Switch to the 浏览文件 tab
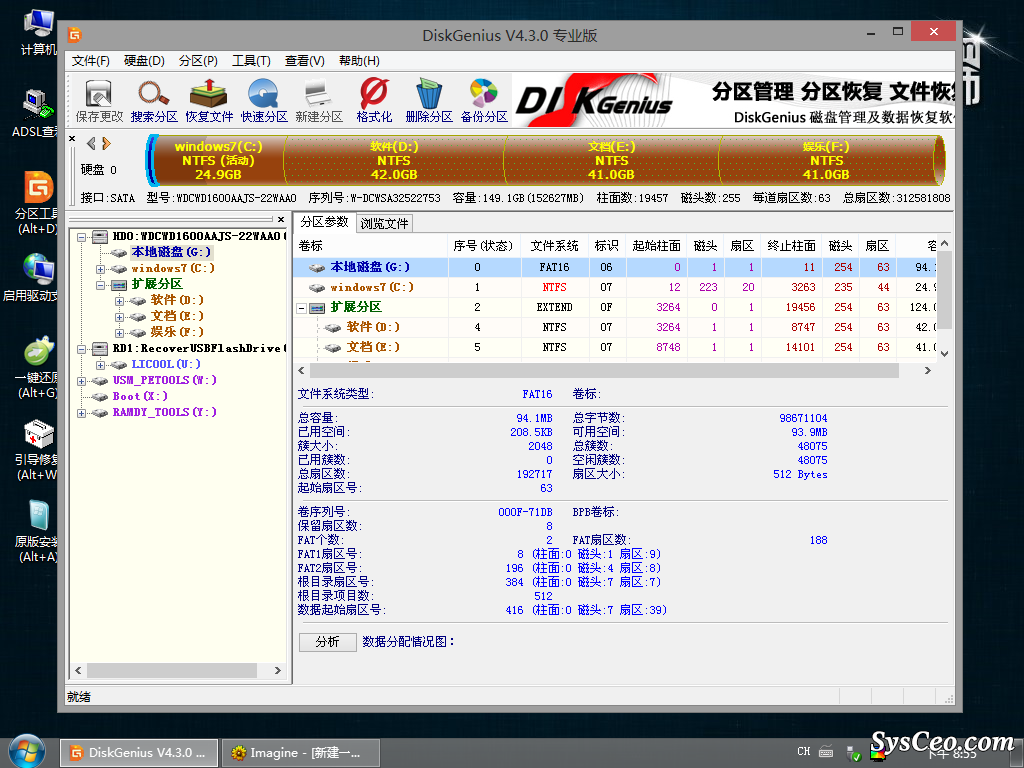The width and height of the screenshot is (1024, 768). (384, 223)
